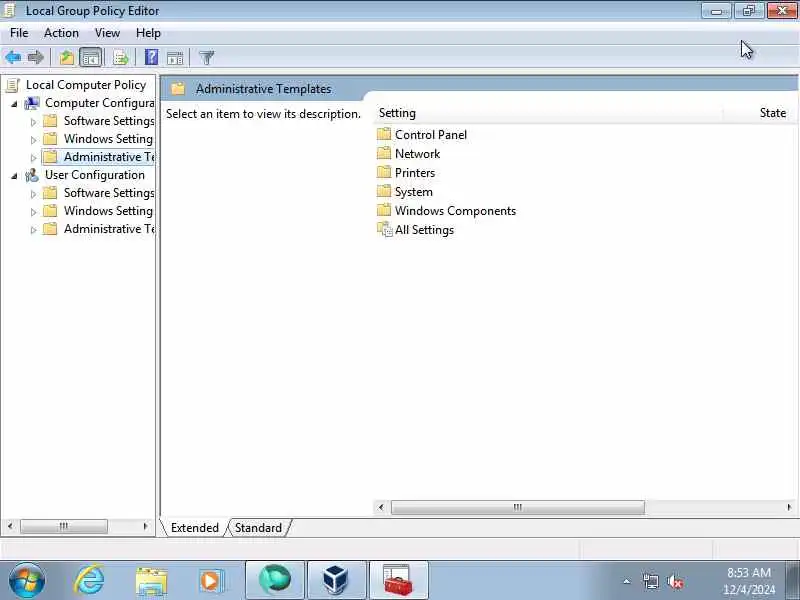Select the Printers list entry text
The height and width of the screenshot is (600, 800).
pos(415,173)
